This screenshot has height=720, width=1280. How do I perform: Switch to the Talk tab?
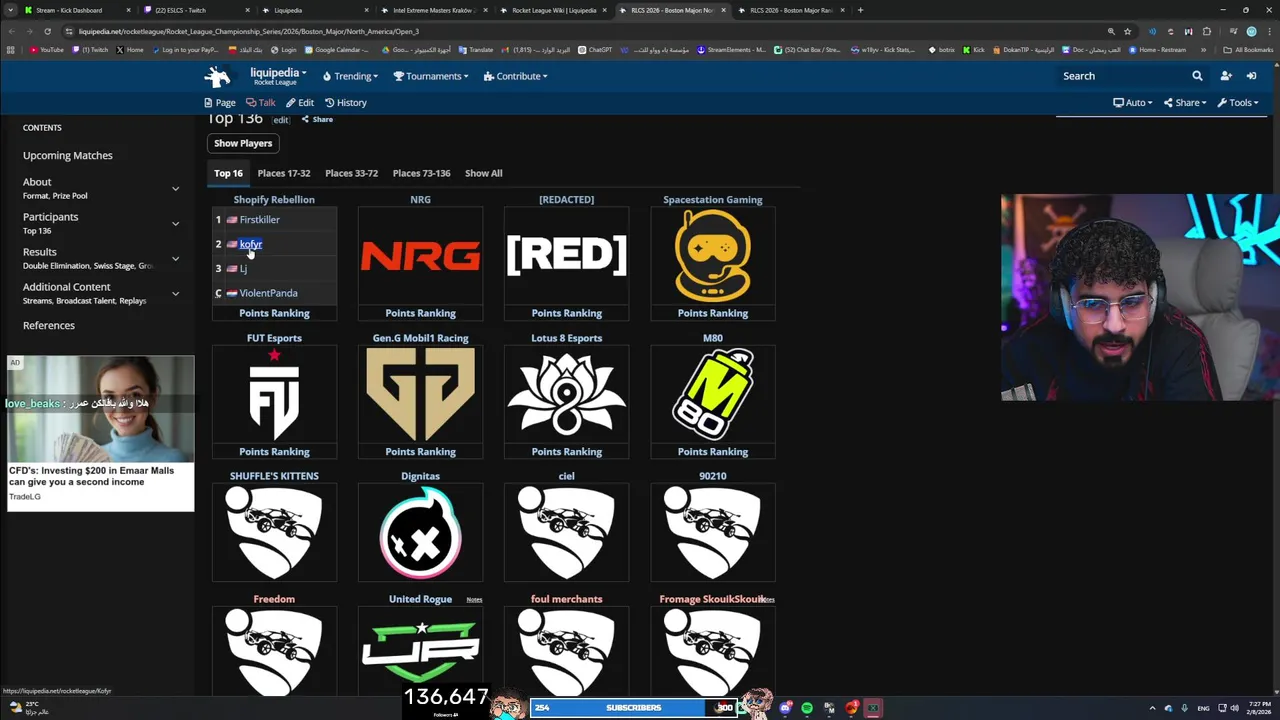[261, 103]
